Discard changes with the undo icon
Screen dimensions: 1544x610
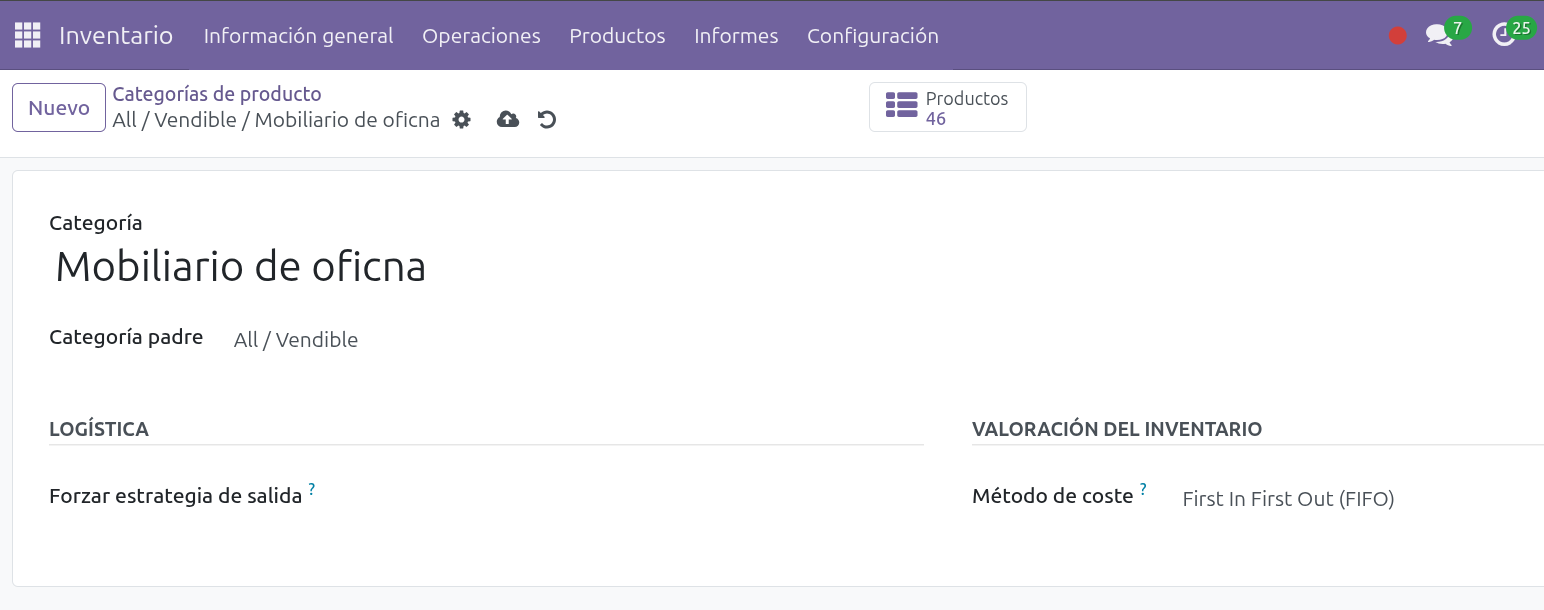pyautogui.click(x=547, y=120)
